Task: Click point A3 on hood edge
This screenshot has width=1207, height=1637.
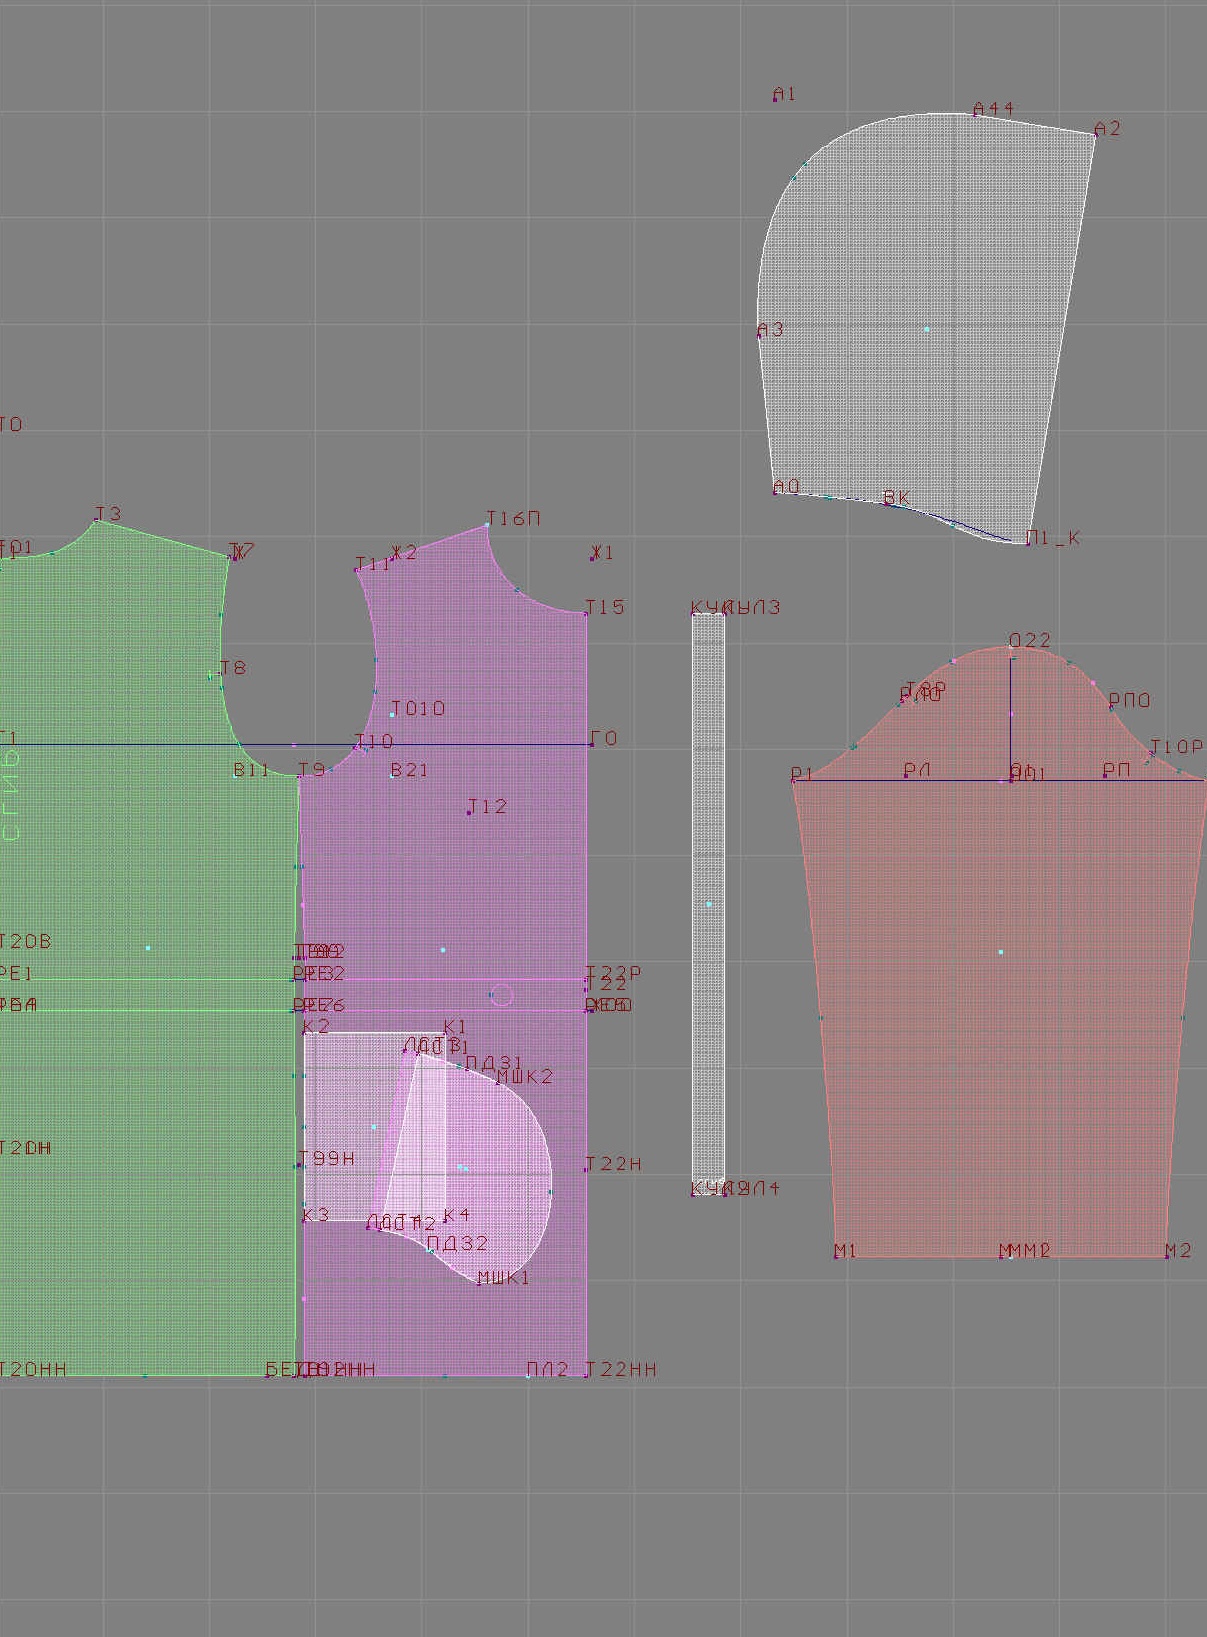Action: pos(760,334)
